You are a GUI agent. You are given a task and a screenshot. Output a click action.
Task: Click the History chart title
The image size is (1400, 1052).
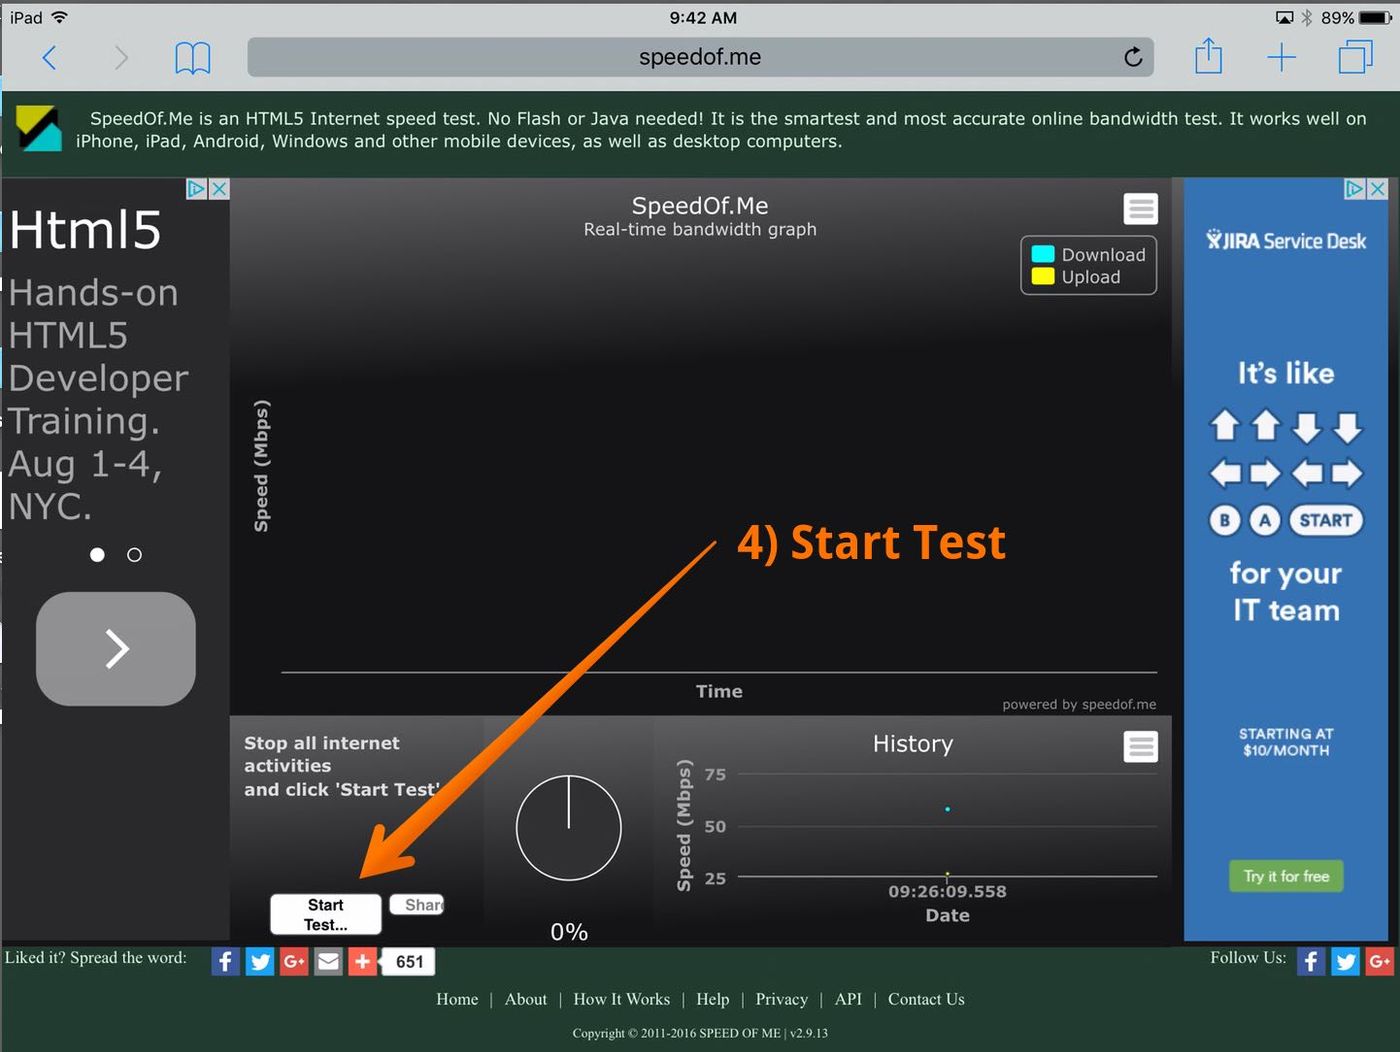[x=913, y=744]
